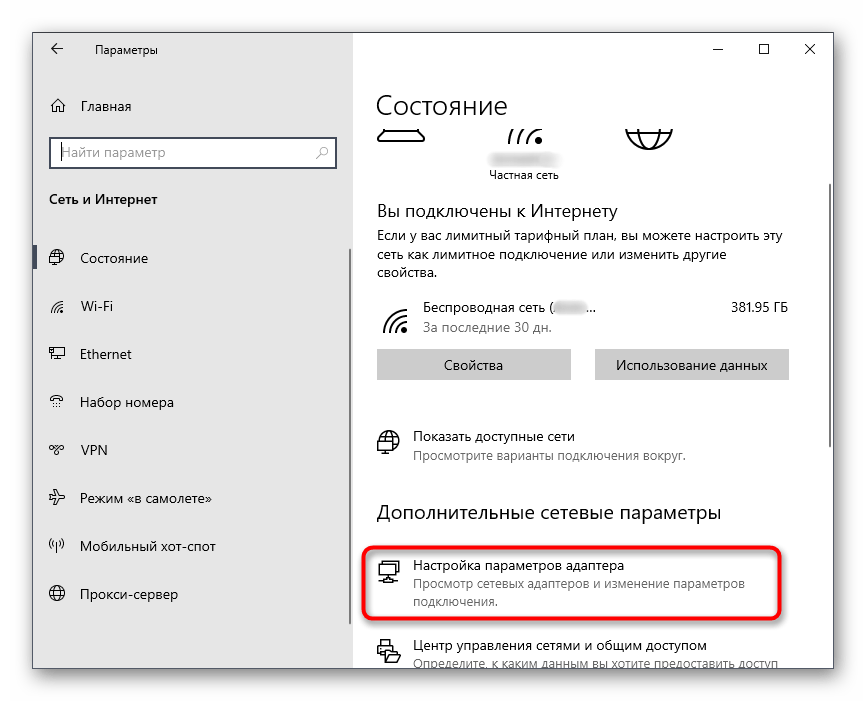Open the Набор номера settings page
The width and height of the screenshot is (866, 701).
(x=126, y=402)
